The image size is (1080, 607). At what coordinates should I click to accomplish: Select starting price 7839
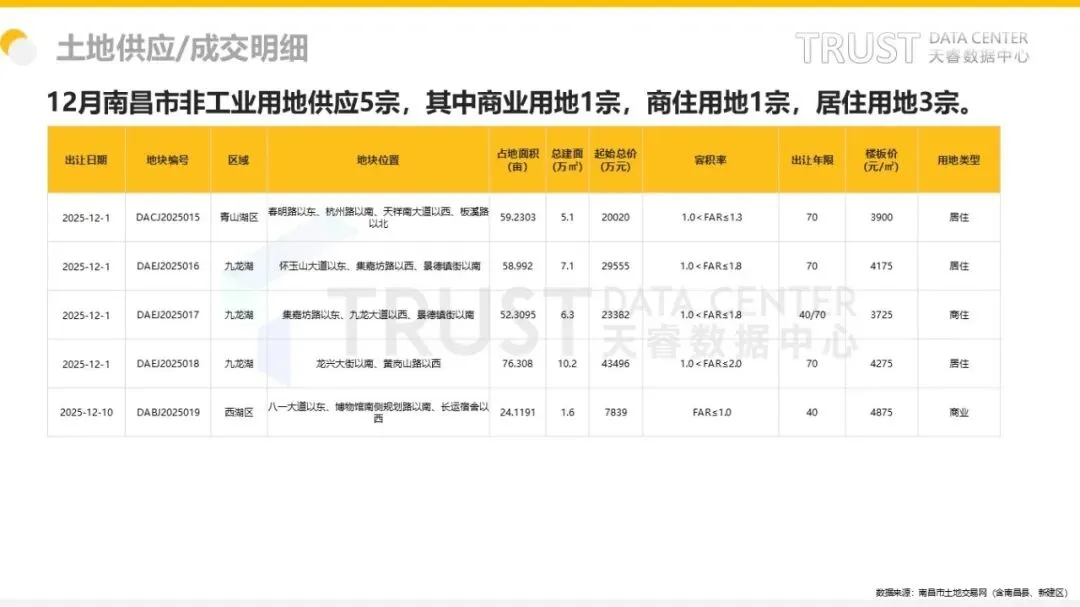[x=615, y=412]
